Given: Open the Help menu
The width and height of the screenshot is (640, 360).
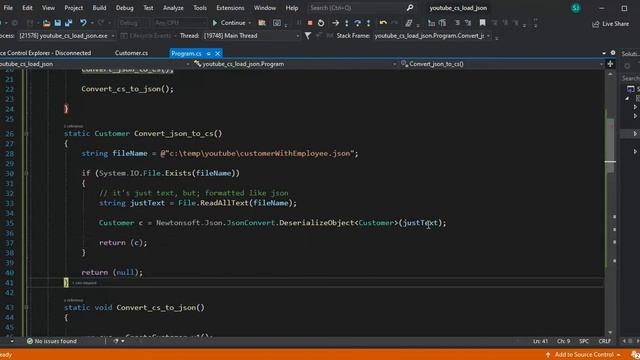Looking at the screenshot, I should (x=292, y=8).
